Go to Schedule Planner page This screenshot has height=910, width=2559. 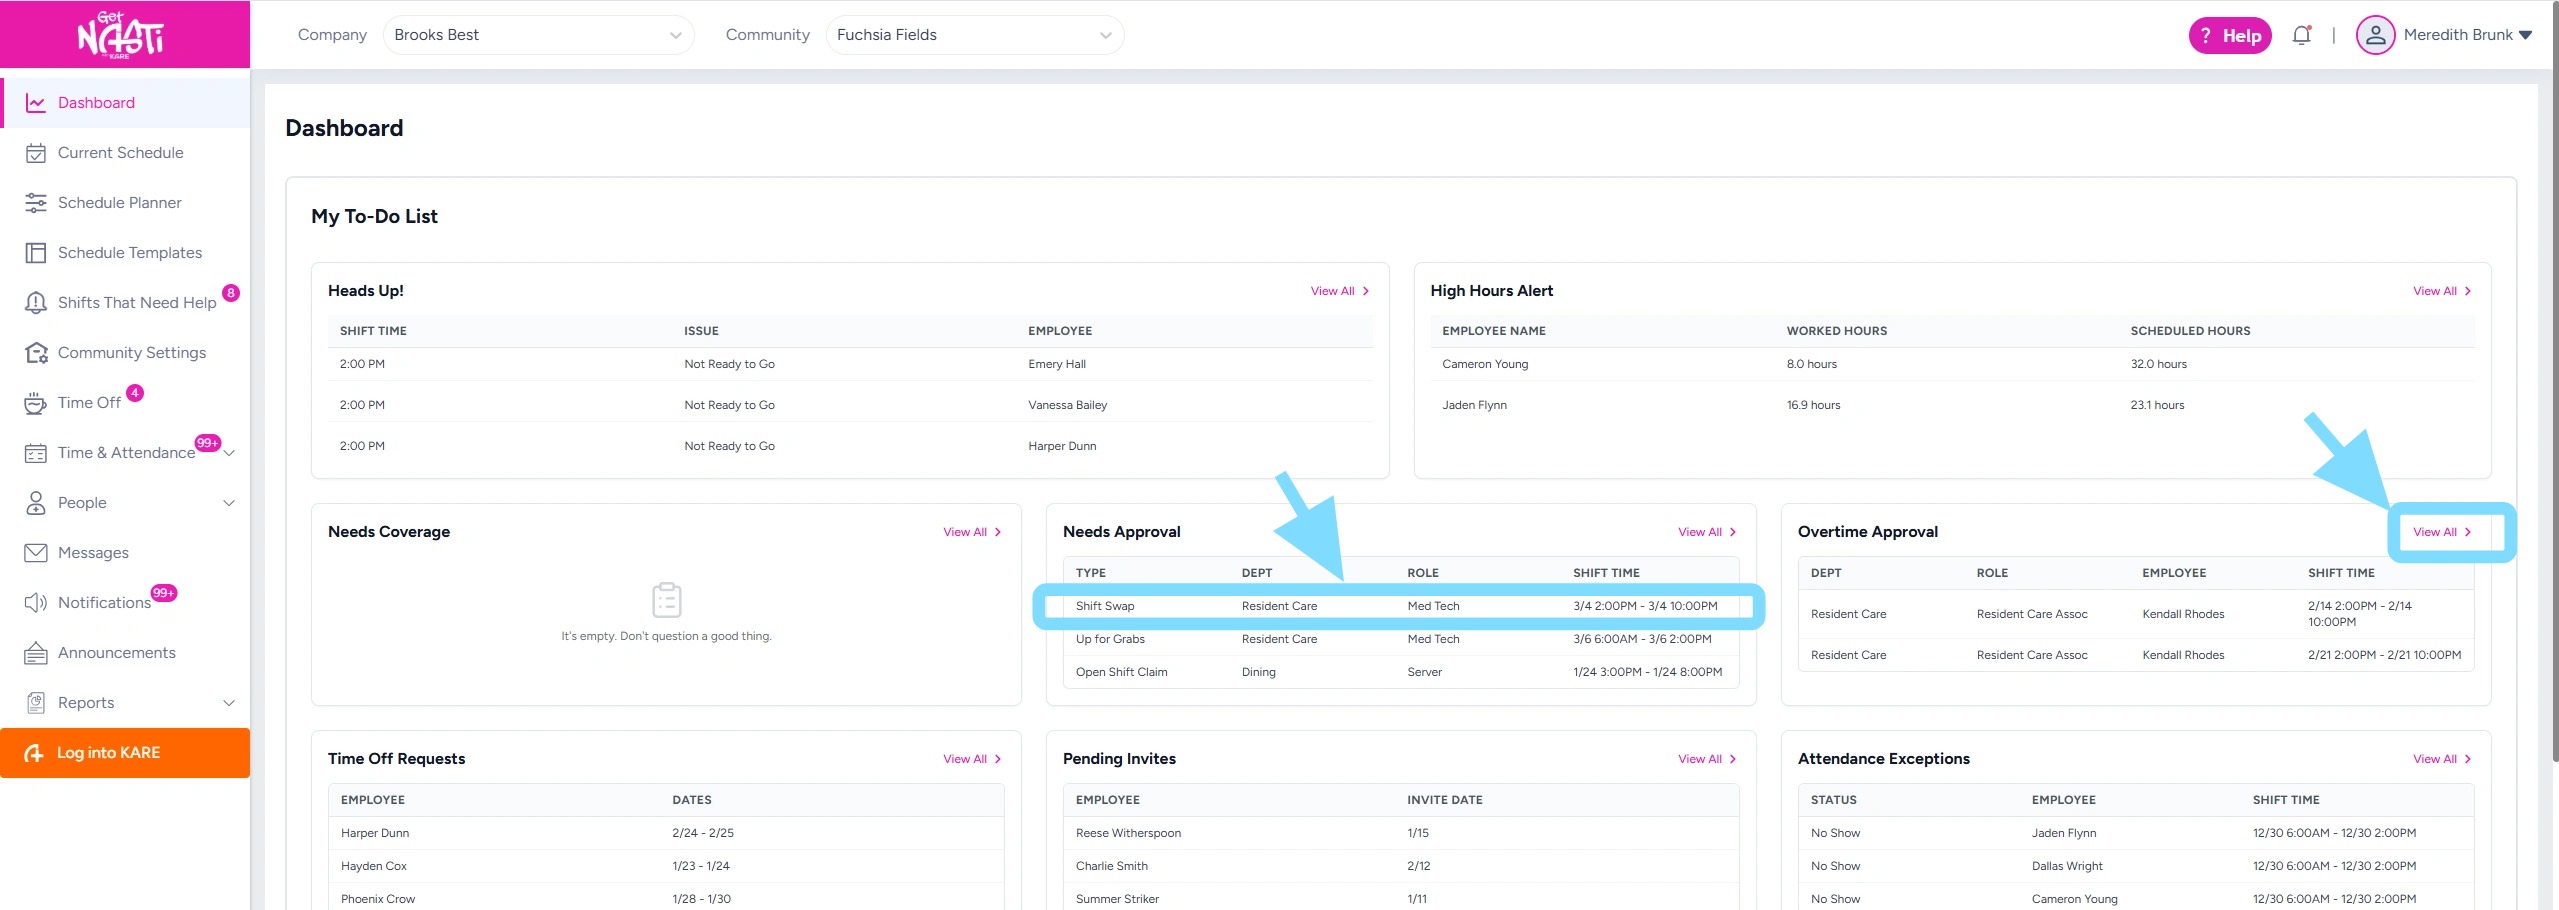pyautogui.click(x=119, y=203)
